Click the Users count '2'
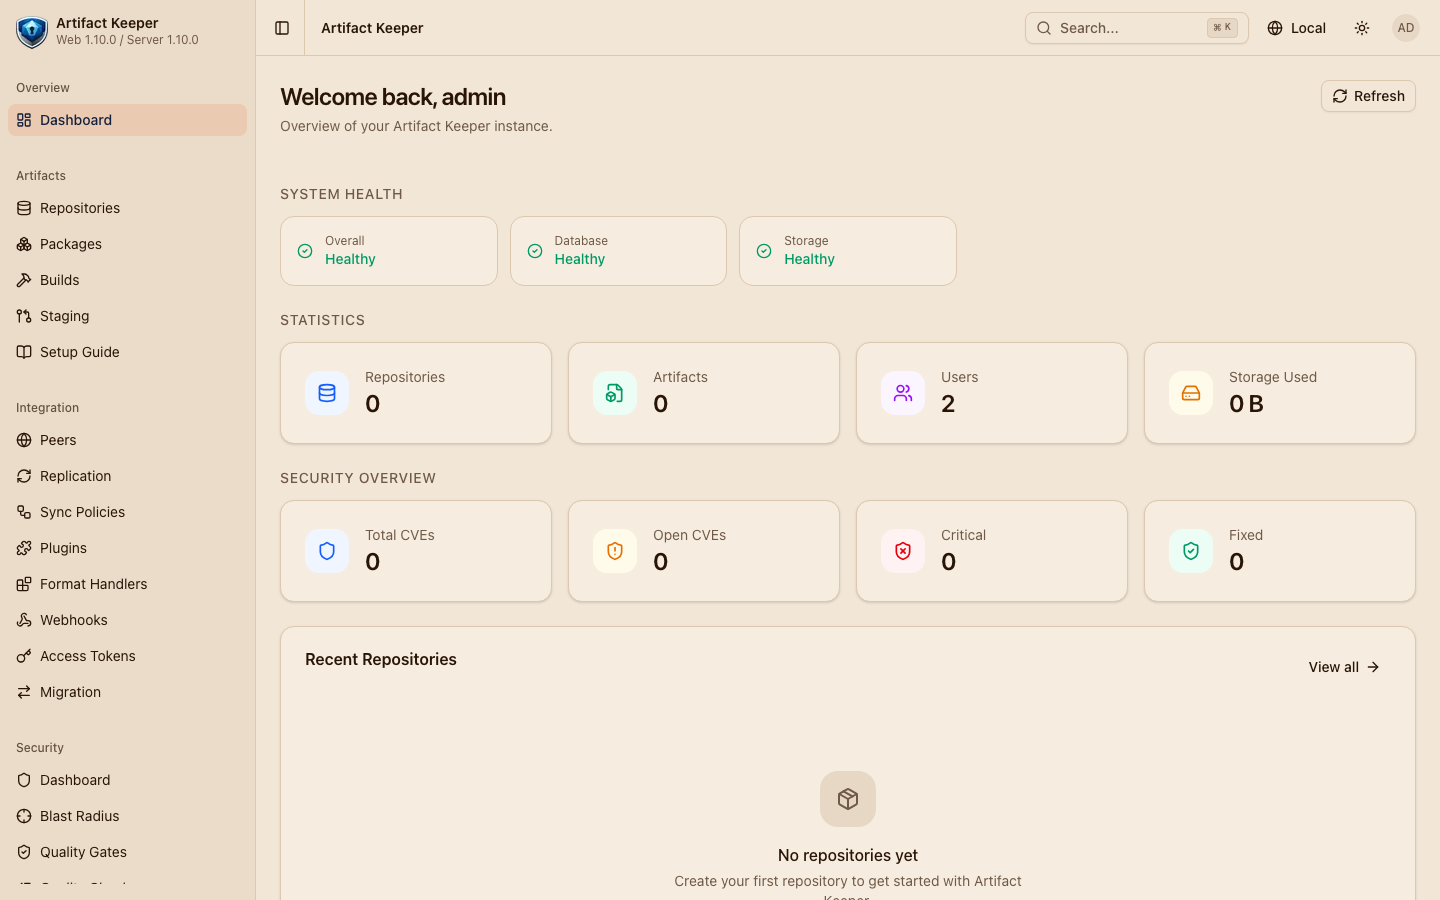1440x900 pixels. (948, 404)
